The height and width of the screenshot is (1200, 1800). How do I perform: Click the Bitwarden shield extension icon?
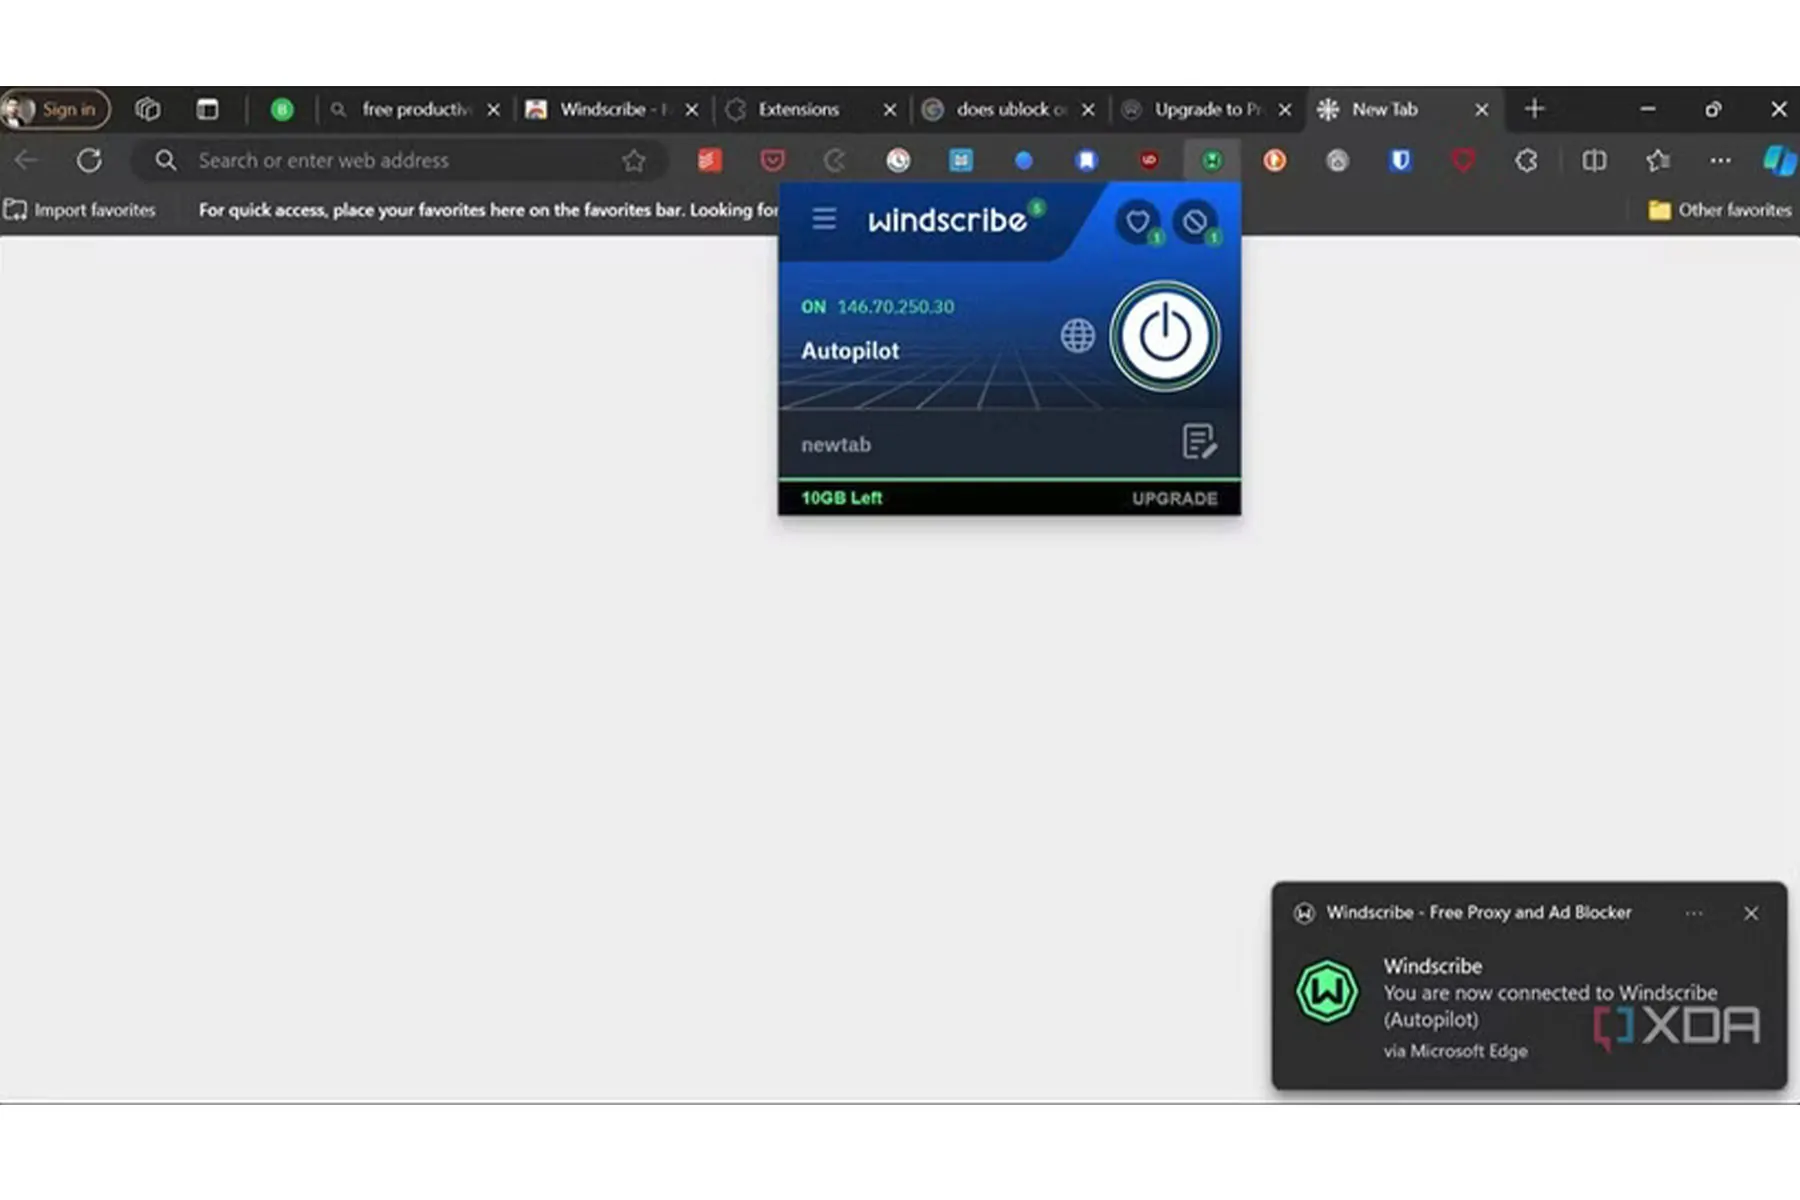(x=1400, y=161)
